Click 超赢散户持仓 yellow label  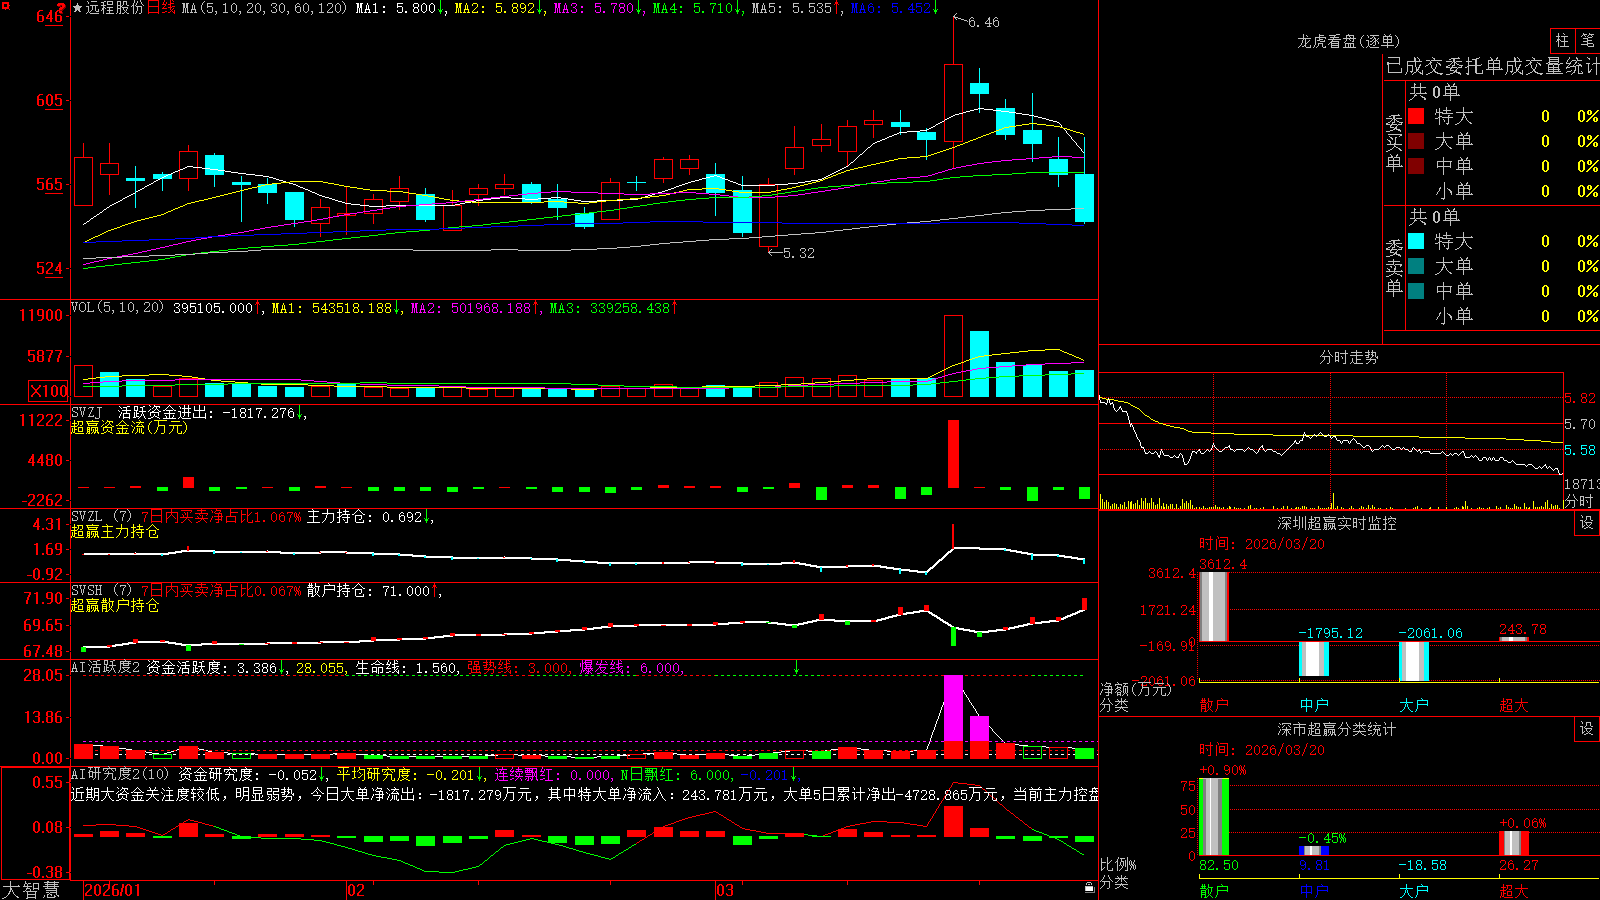(115, 605)
